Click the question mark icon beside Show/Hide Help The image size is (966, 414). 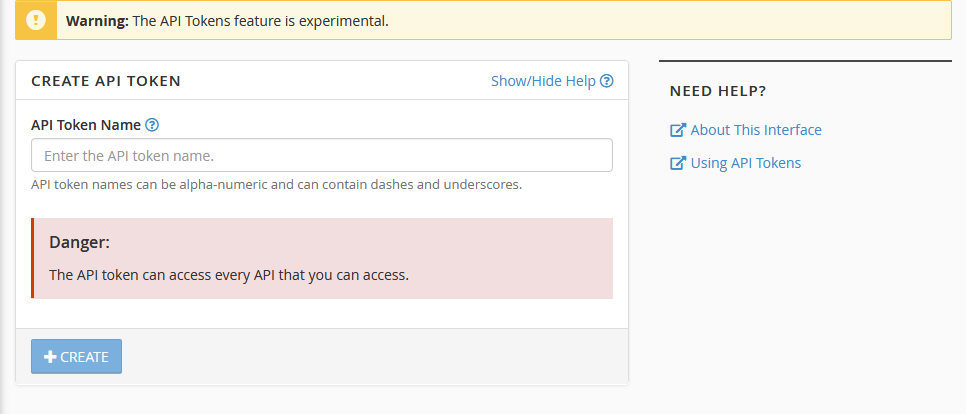click(x=606, y=81)
